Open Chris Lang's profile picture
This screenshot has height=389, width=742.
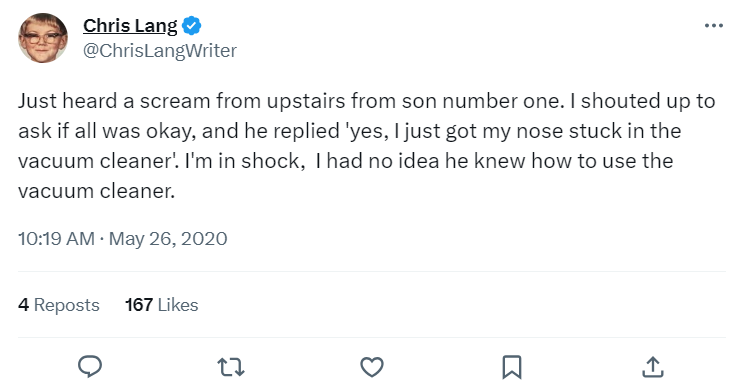pyautogui.click(x=43, y=38)
